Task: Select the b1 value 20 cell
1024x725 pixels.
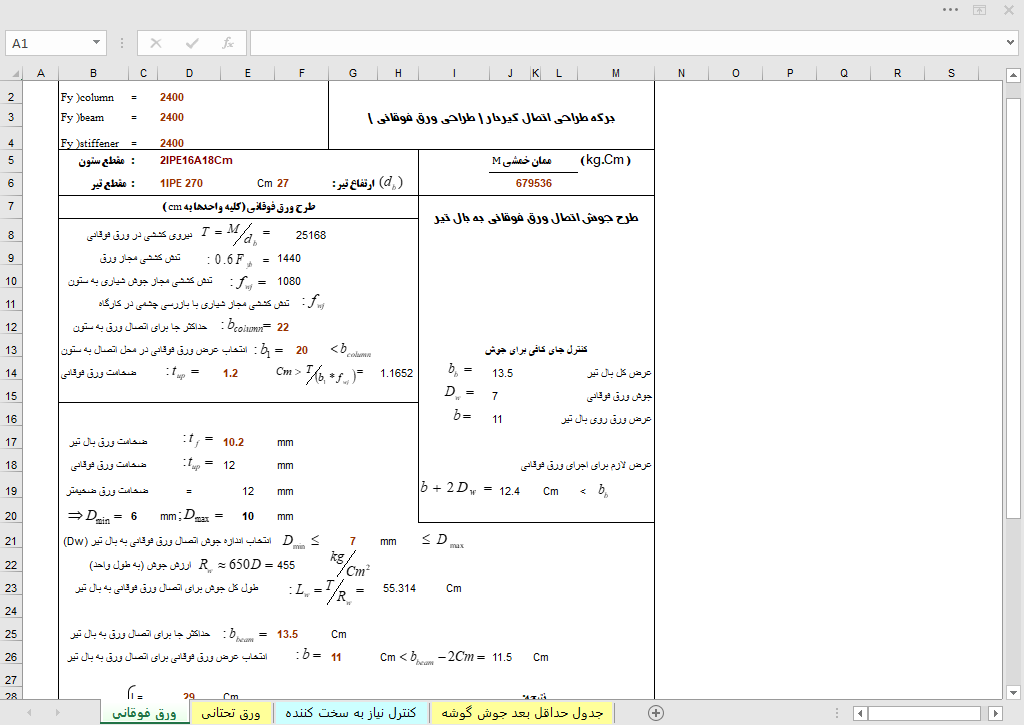Action: pos(302,350)
